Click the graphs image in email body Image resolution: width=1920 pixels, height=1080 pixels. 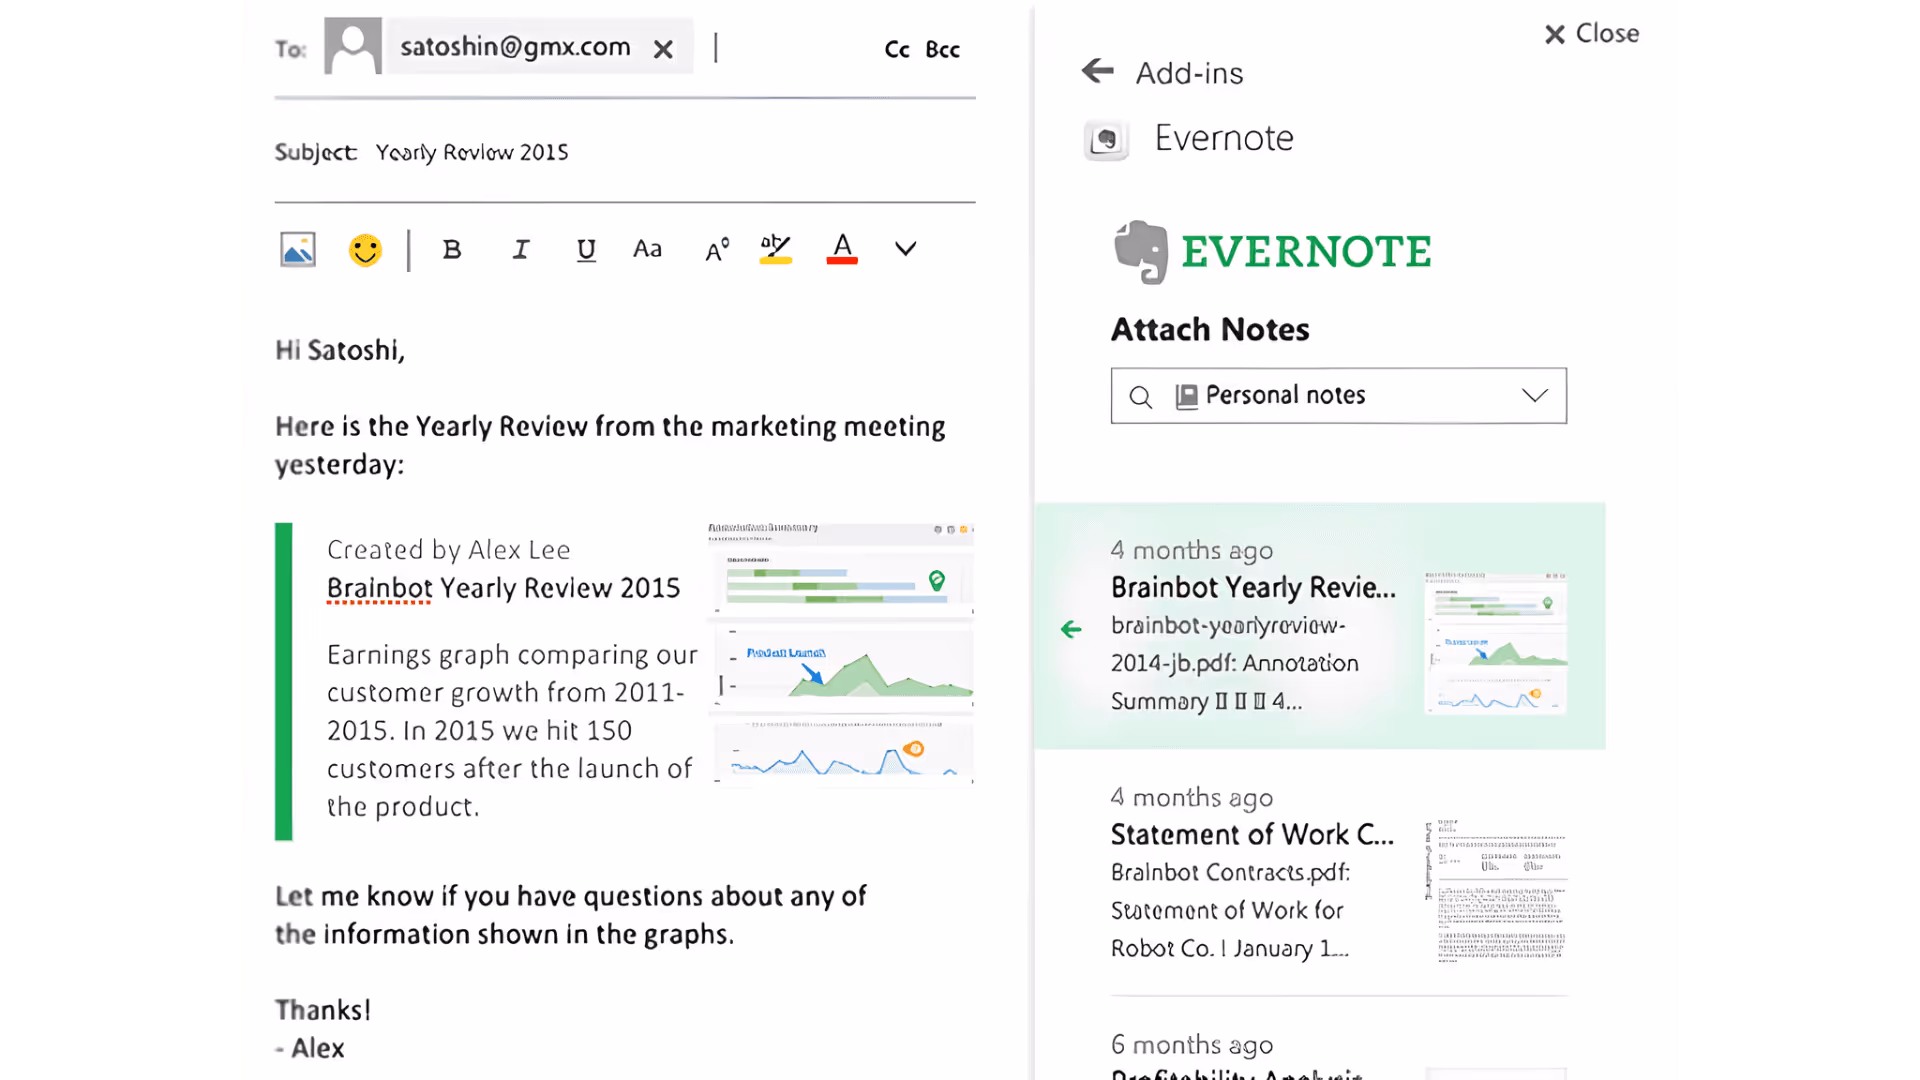[840, 653]
